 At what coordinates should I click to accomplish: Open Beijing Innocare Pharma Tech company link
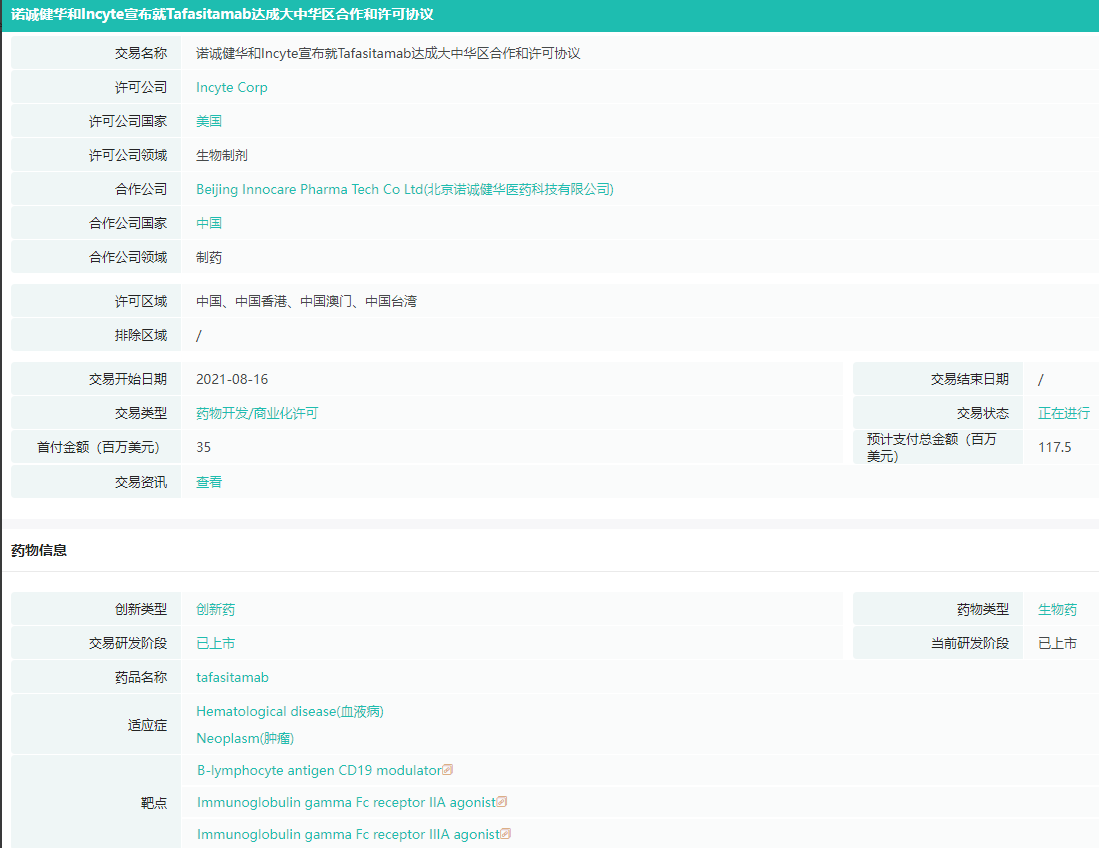tap(404, 189)
